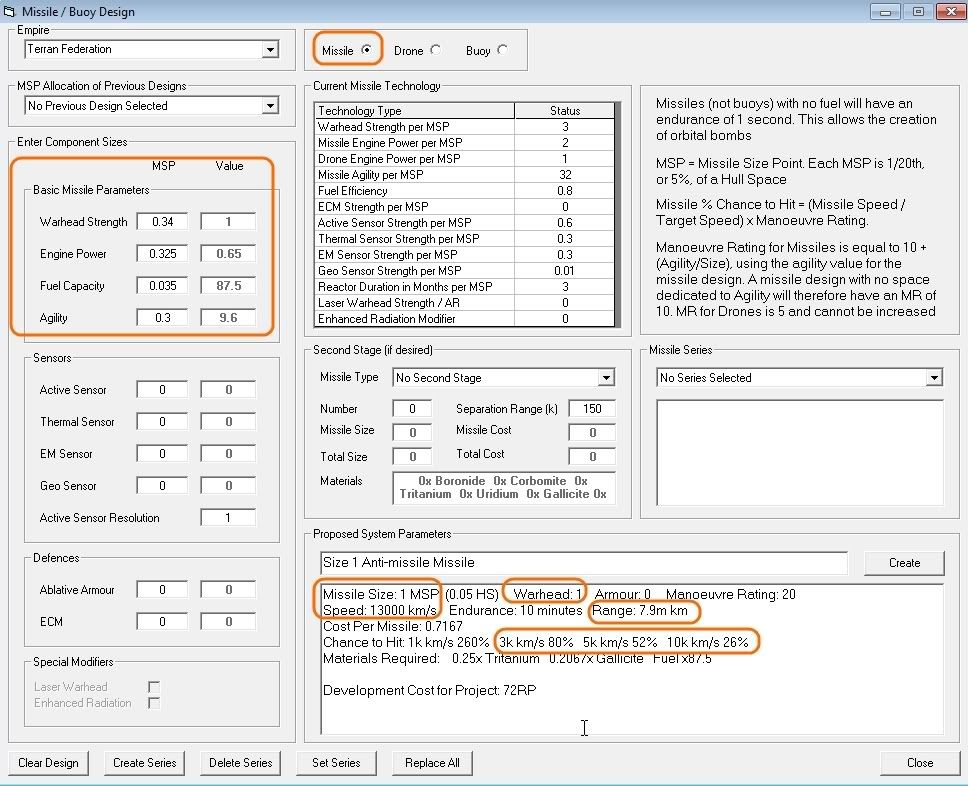Click the Warhead Strength Value field
Viewport: 968px width, 786px height.
click(228, 222)
